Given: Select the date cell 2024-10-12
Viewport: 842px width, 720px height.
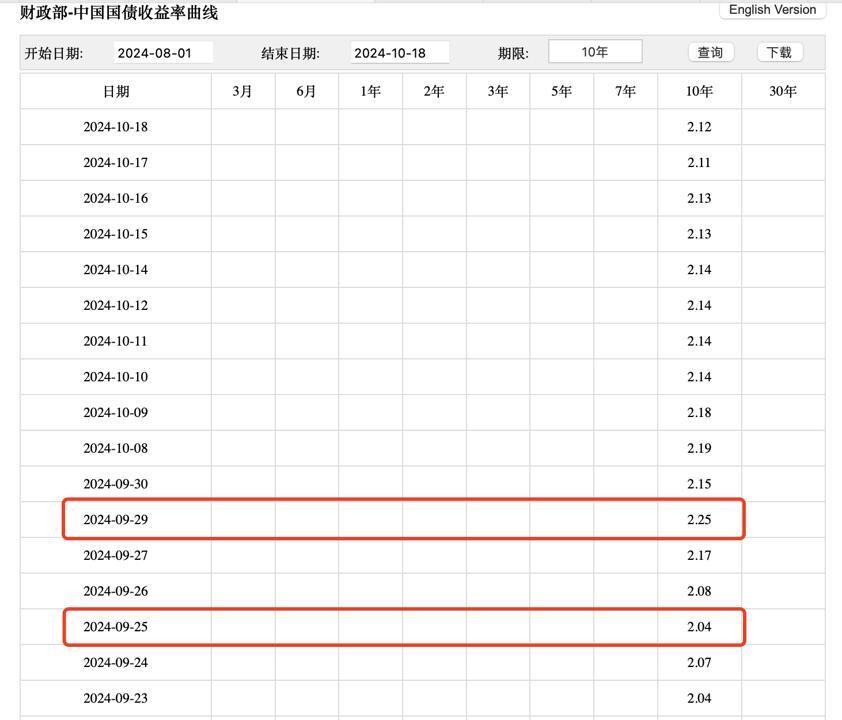Looking at the screenshot, I should click(115, 306).
